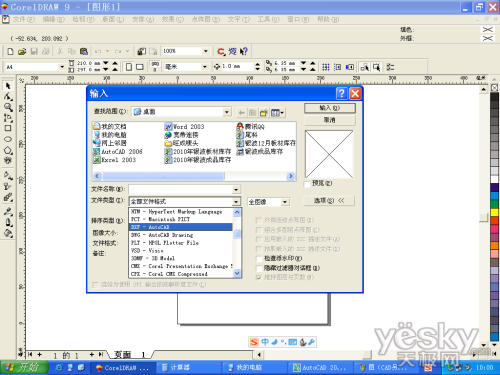Open the Options icon on property bar
The image size is (500, 375).
(x=390, y=67)
